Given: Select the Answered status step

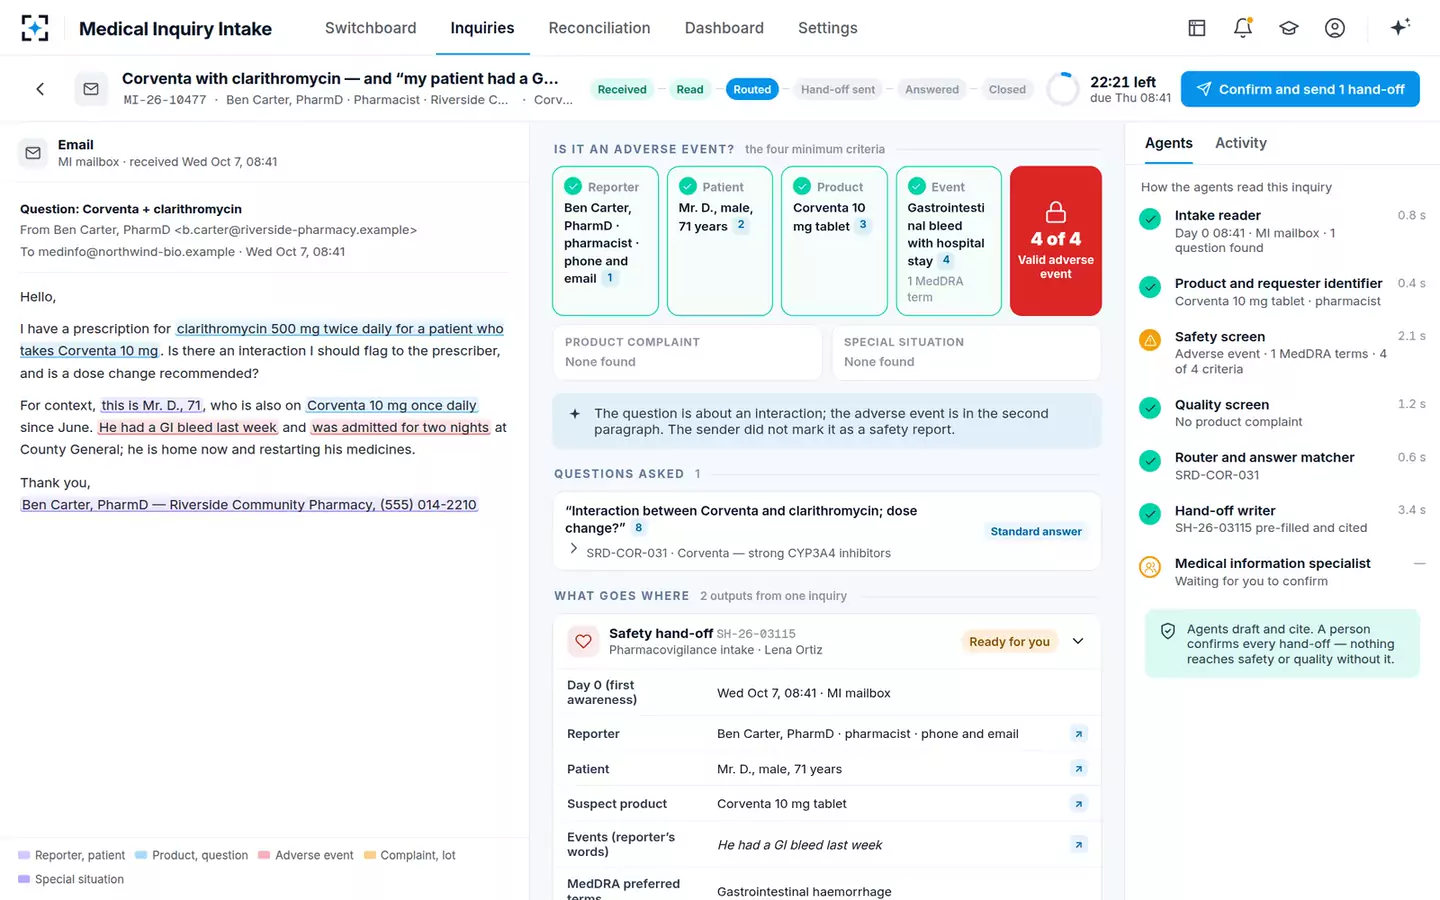Looking at the screenshot, I should (932, 89).
